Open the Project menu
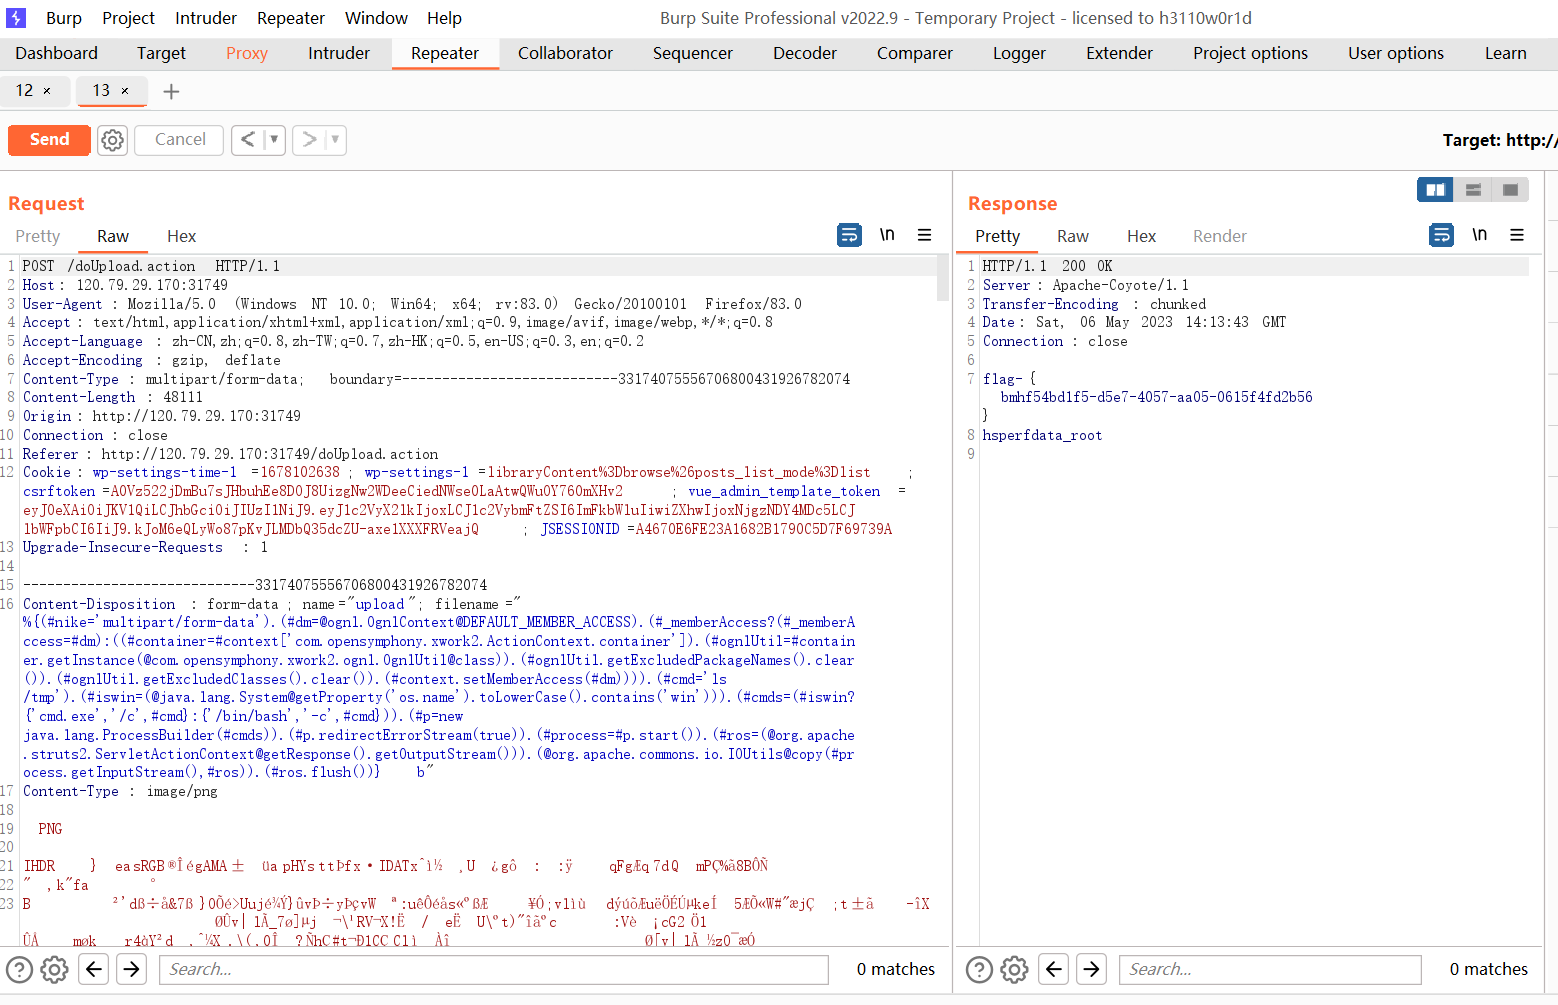The image size is (1558, 1005). 128,18
